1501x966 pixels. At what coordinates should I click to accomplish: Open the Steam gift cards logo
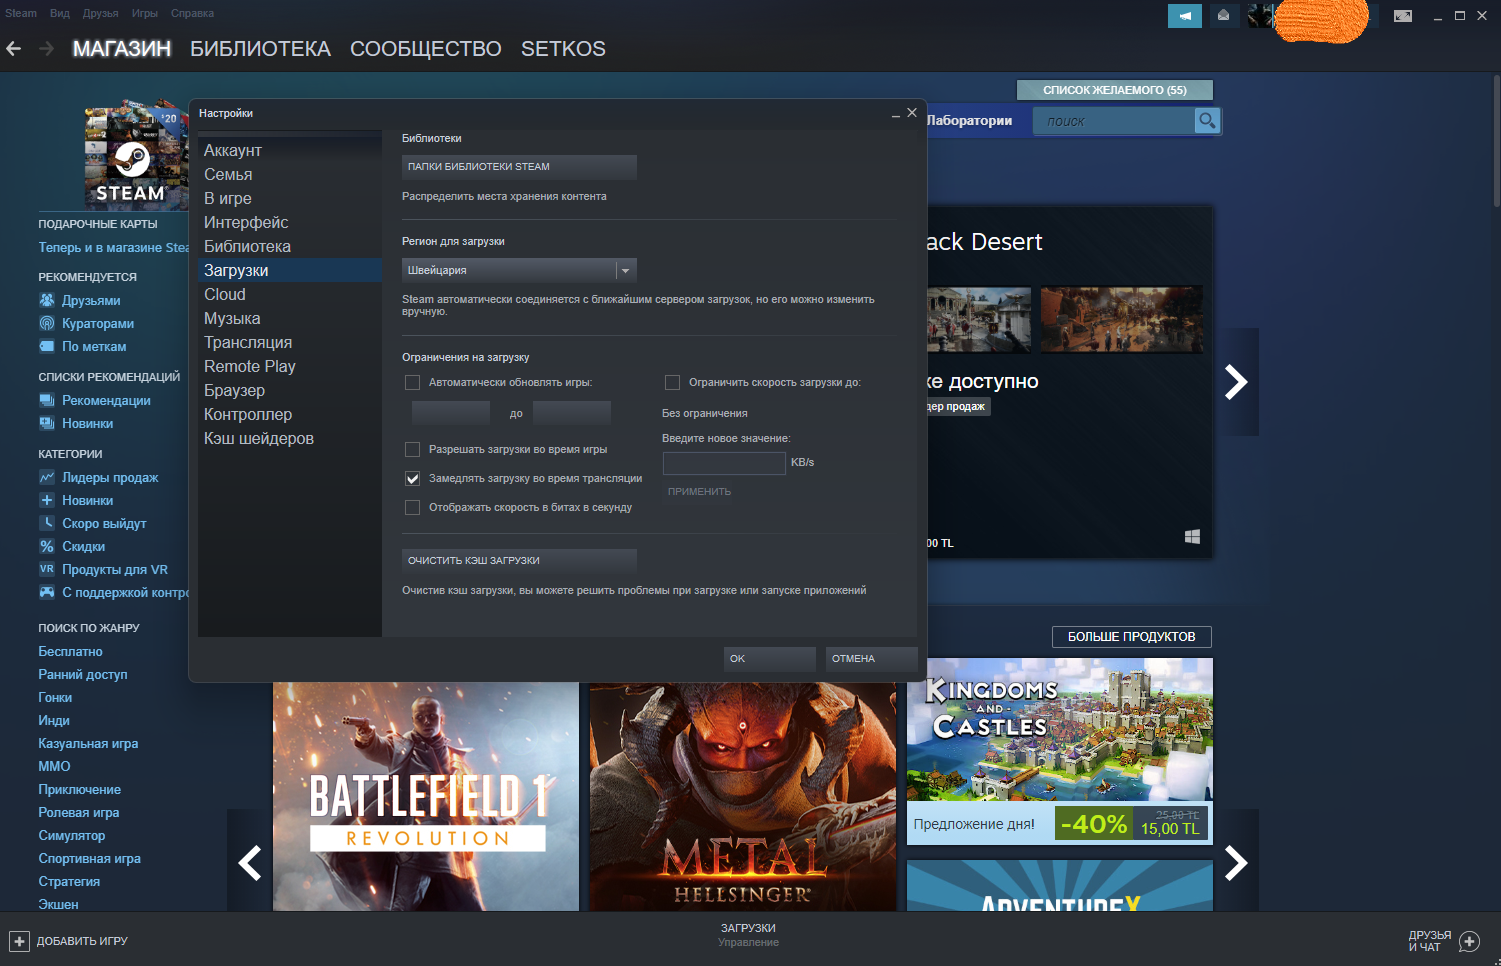point(136,155)
